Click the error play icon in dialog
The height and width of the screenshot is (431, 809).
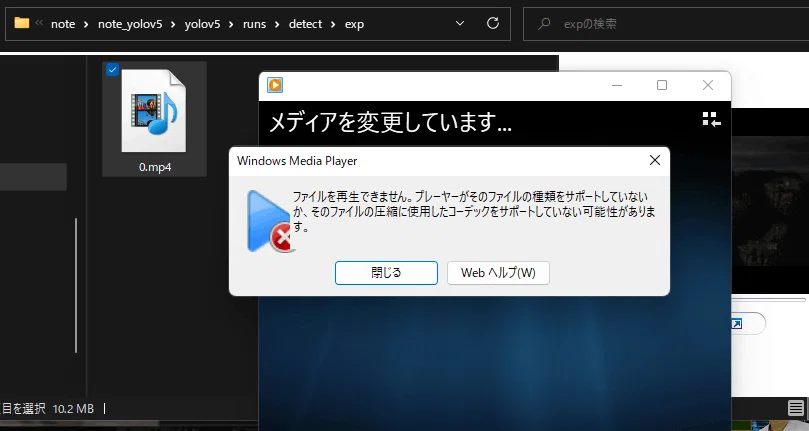point(269,221)
